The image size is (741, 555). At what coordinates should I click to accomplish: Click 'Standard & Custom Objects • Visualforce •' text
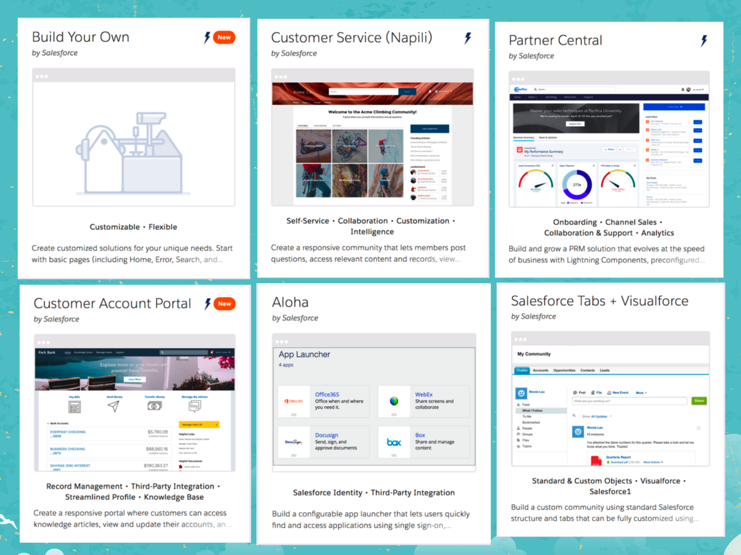tap(609, 481)
